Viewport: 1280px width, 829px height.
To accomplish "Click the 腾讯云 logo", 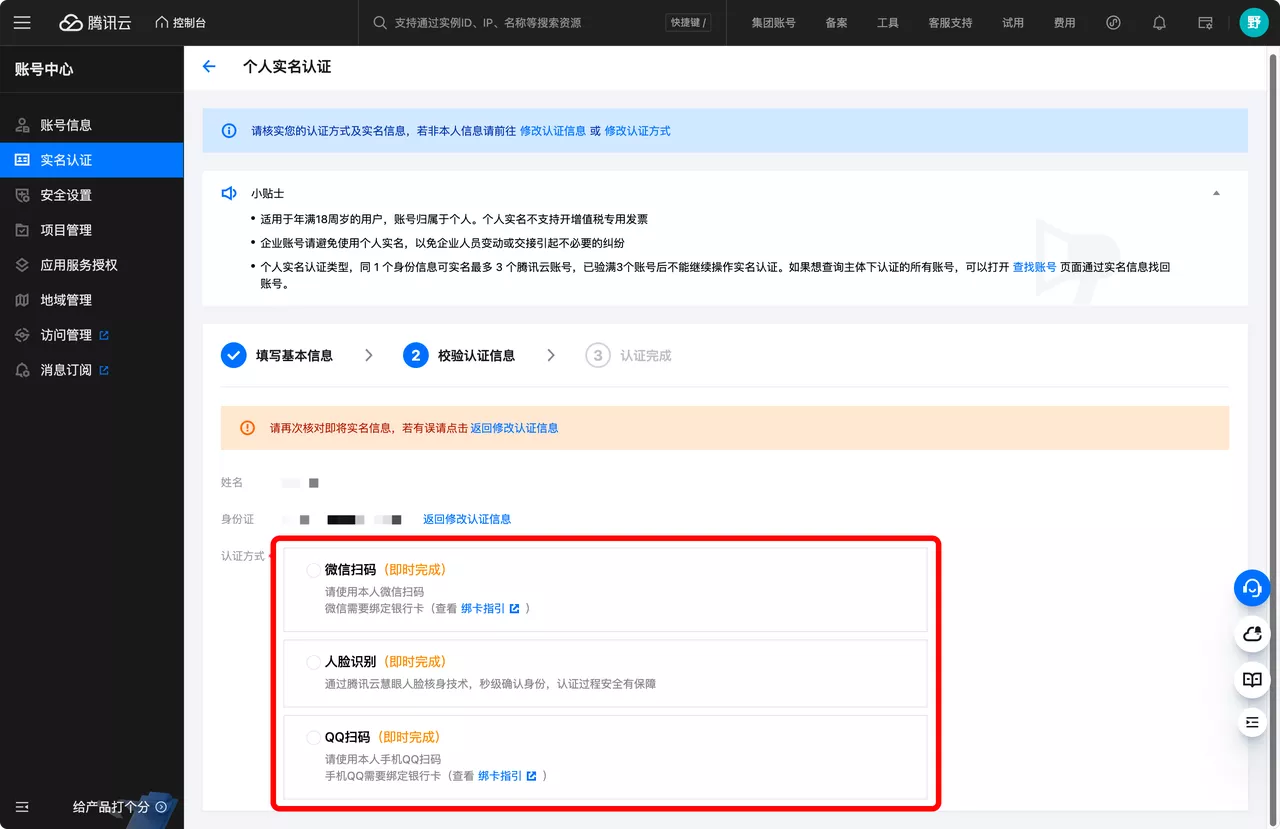I will [95, 21].
